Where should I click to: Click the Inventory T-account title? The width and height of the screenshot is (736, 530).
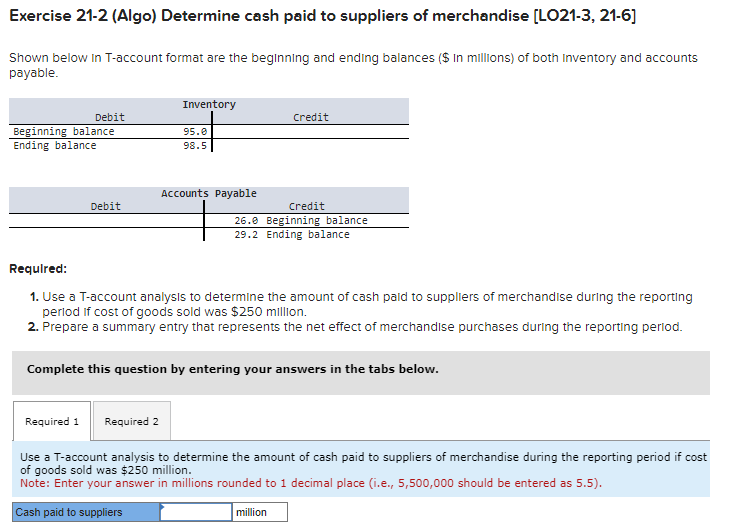[209, 104]
